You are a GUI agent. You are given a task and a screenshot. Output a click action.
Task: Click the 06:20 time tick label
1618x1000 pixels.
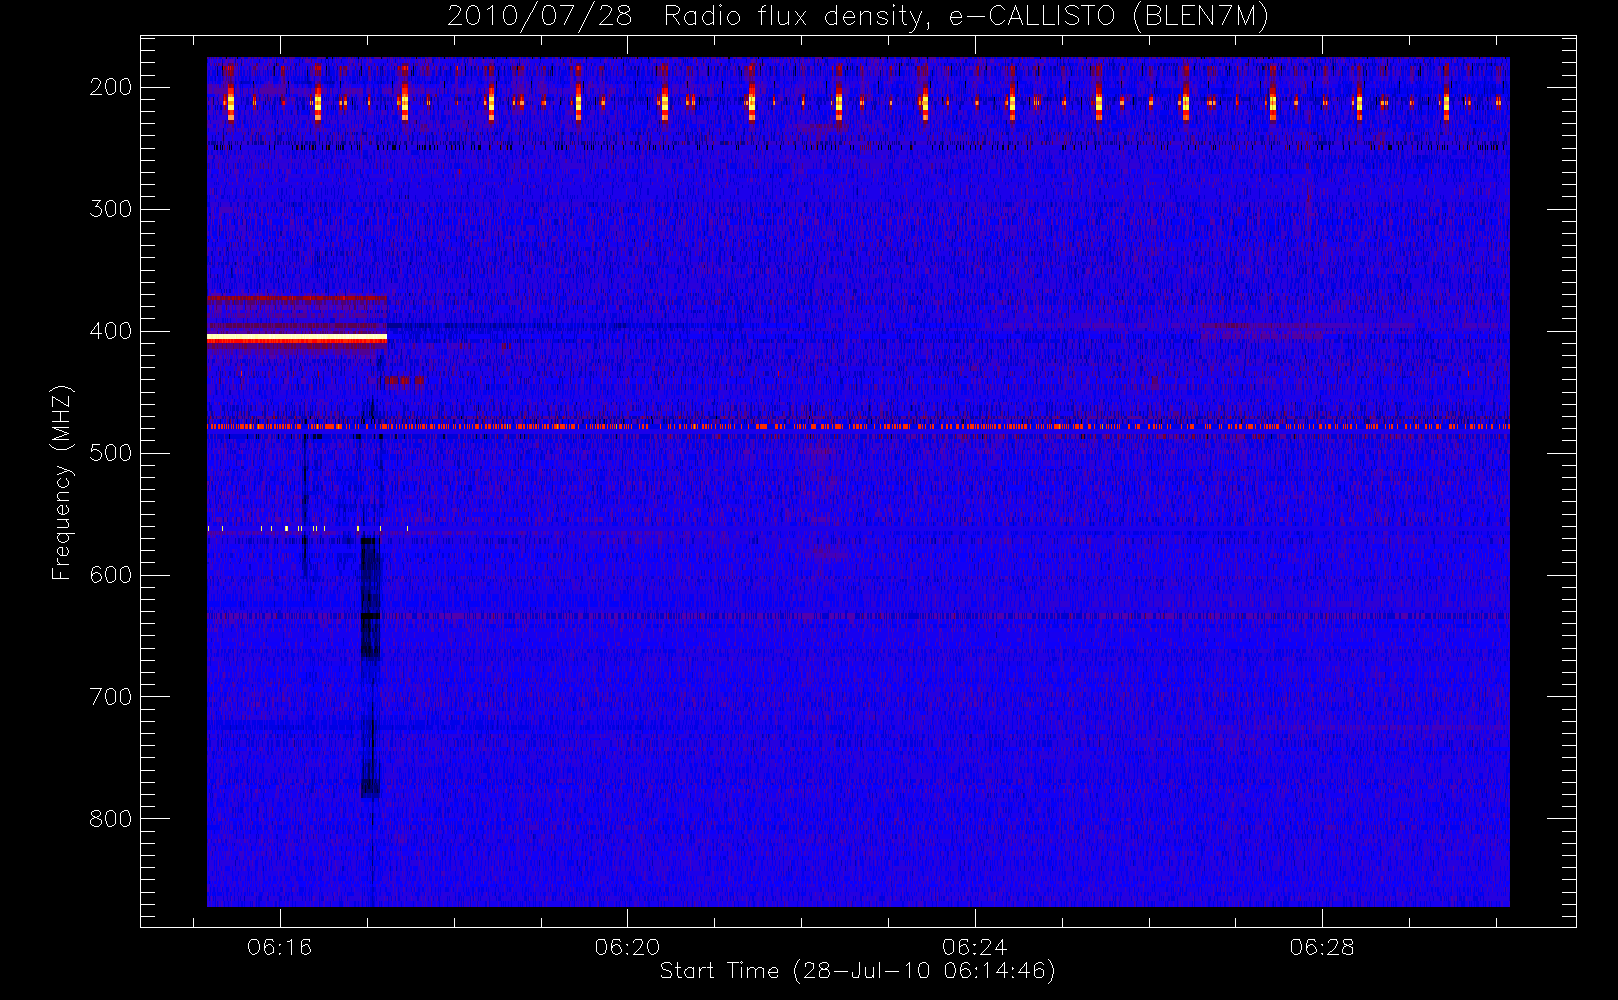coord(627,947)
